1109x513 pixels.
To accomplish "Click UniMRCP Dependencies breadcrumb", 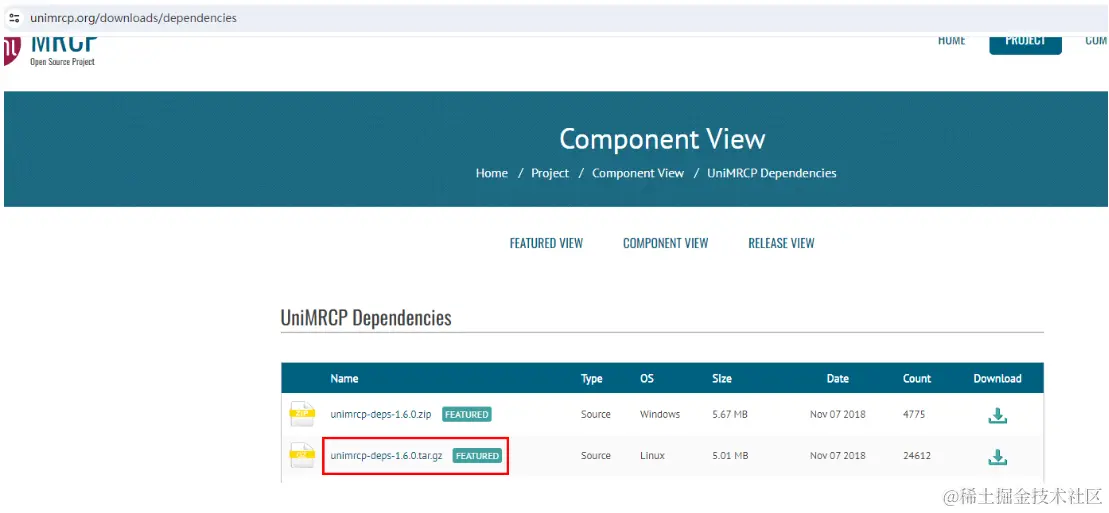I will pos(772,173).
